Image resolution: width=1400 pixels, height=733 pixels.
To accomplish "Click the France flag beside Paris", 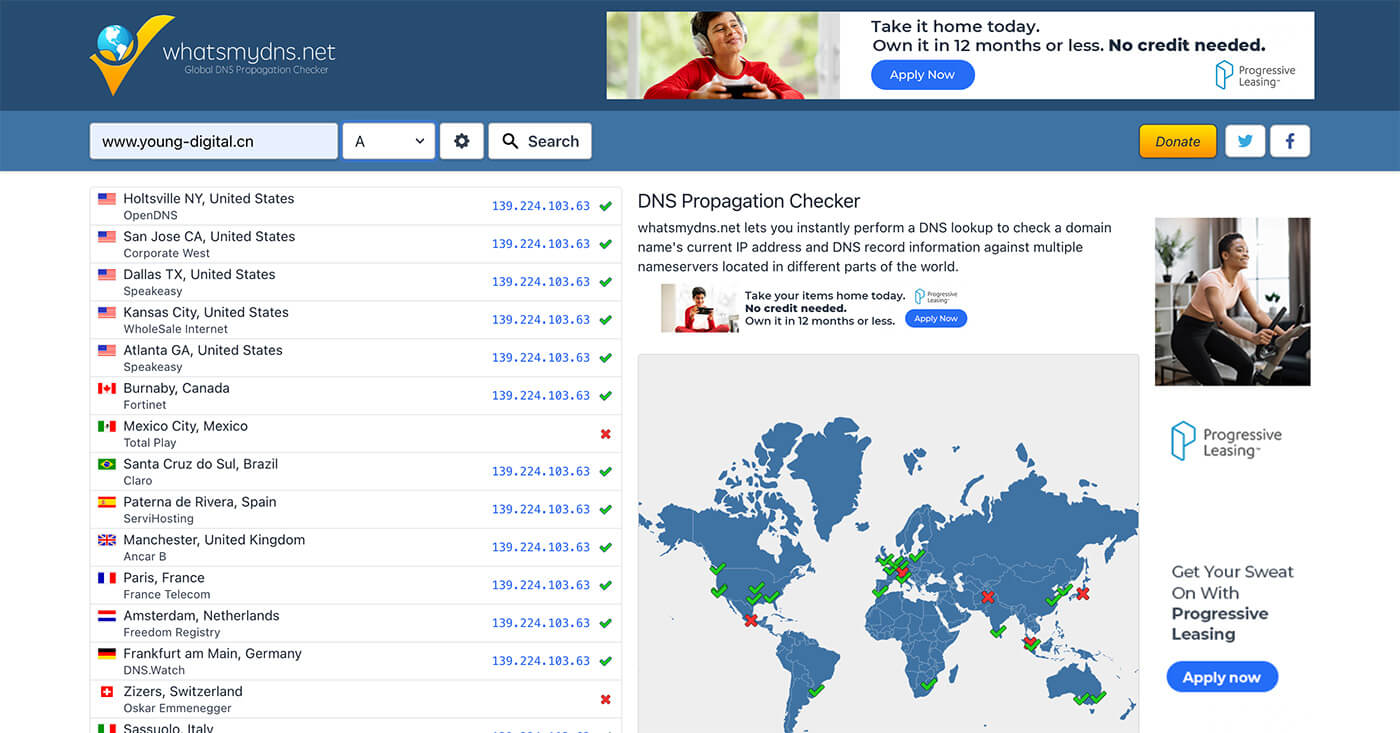I will tap(107, 578).
